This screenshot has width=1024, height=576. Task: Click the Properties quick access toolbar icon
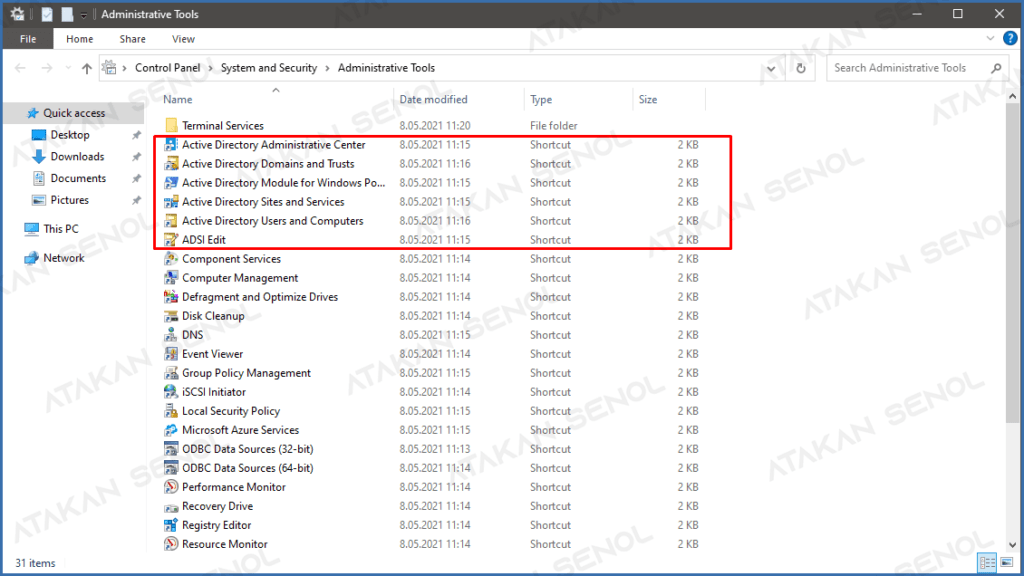(46, 14)
